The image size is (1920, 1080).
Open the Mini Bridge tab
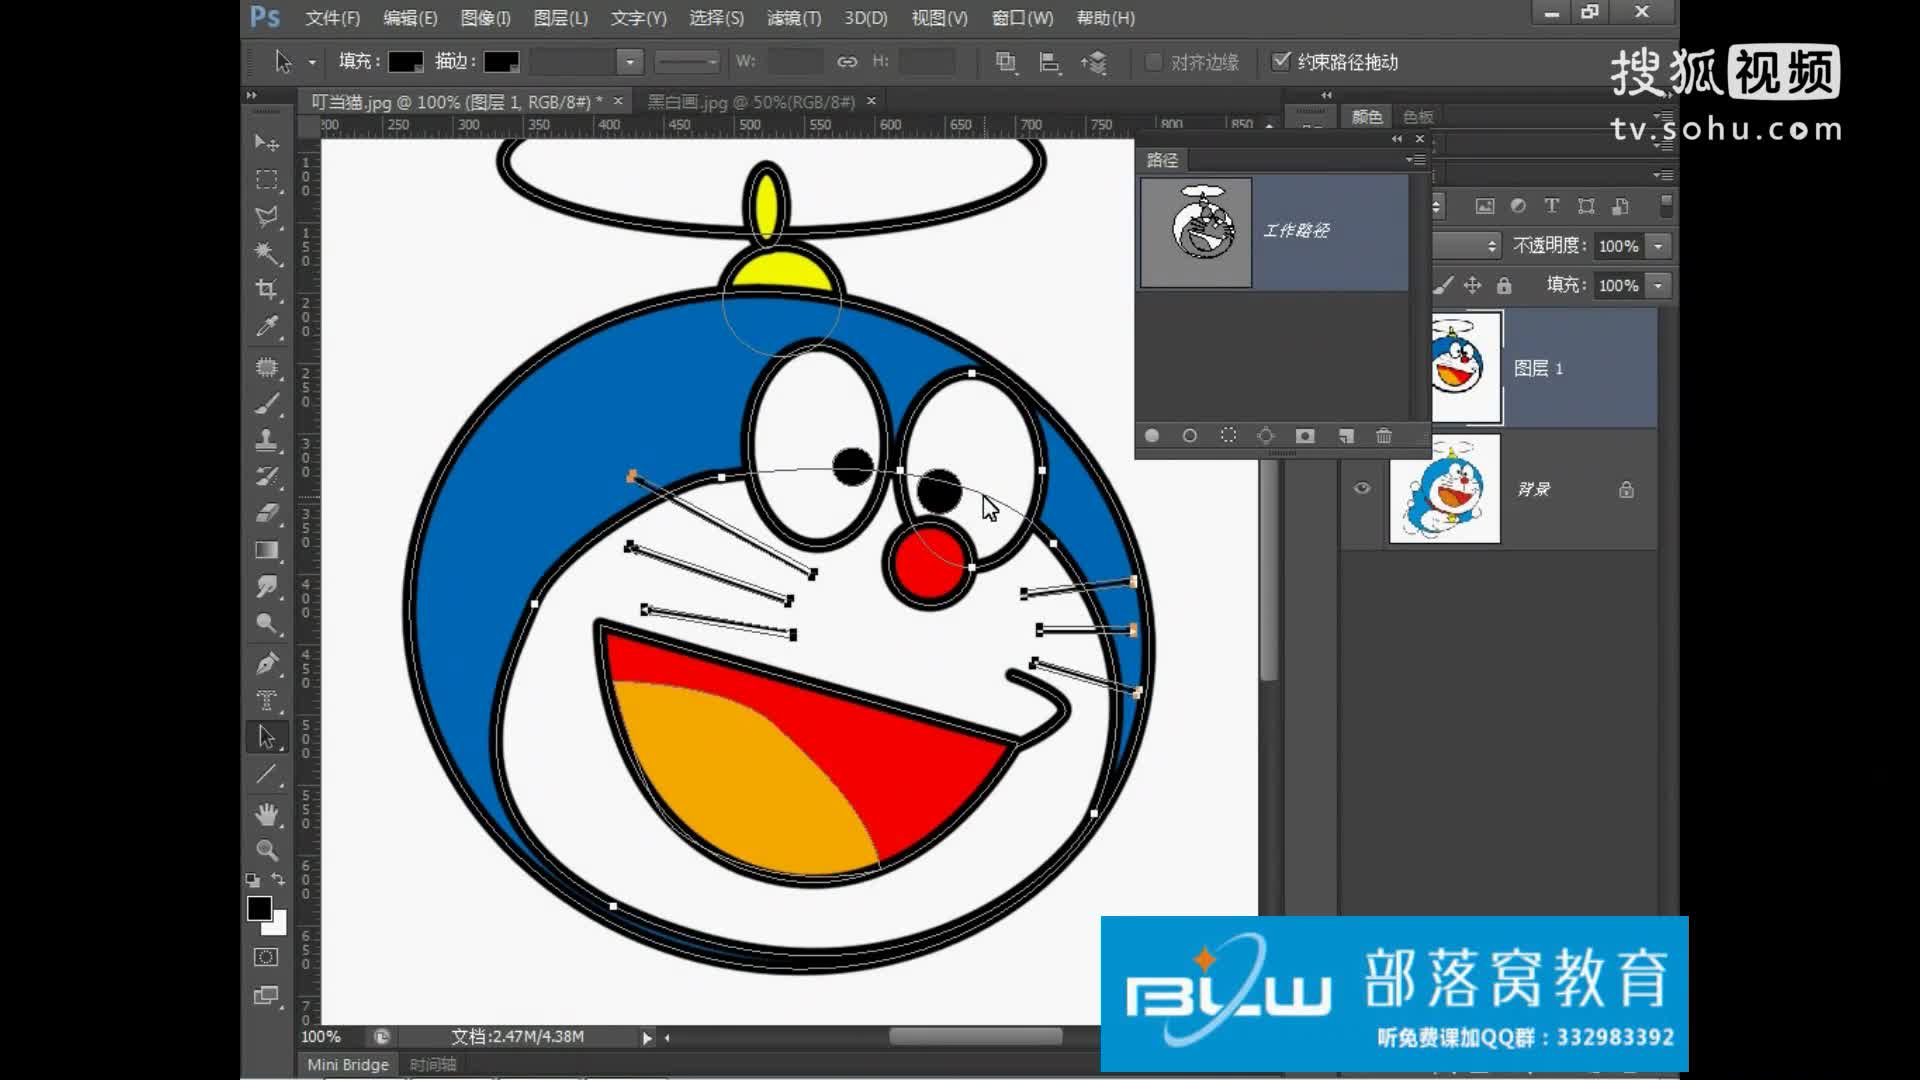coord(347,1064)
